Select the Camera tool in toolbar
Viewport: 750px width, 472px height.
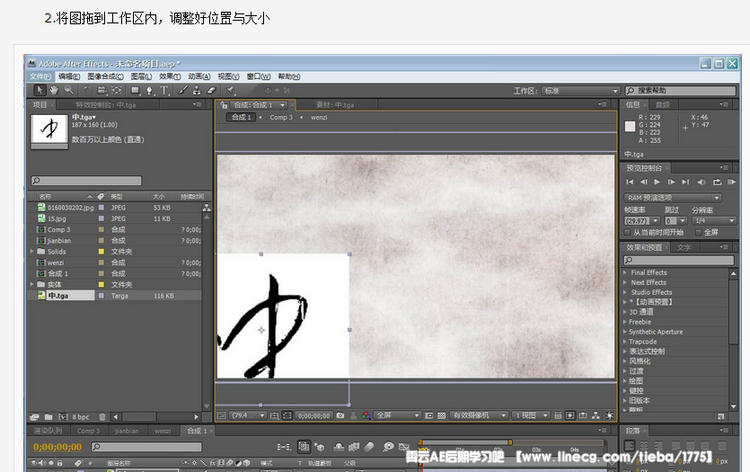(x=102, y=90)
